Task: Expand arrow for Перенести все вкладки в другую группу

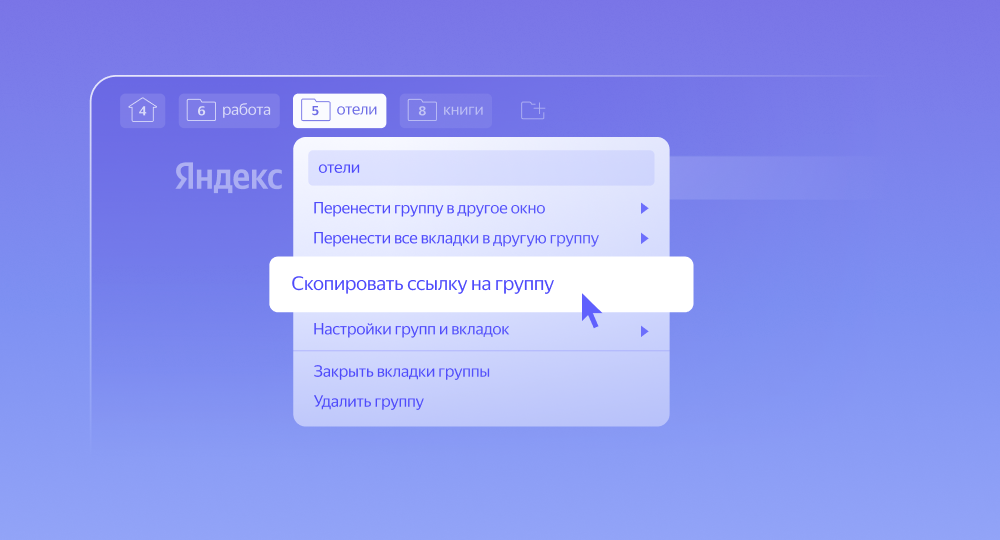Action: click(x=644, y=238)
